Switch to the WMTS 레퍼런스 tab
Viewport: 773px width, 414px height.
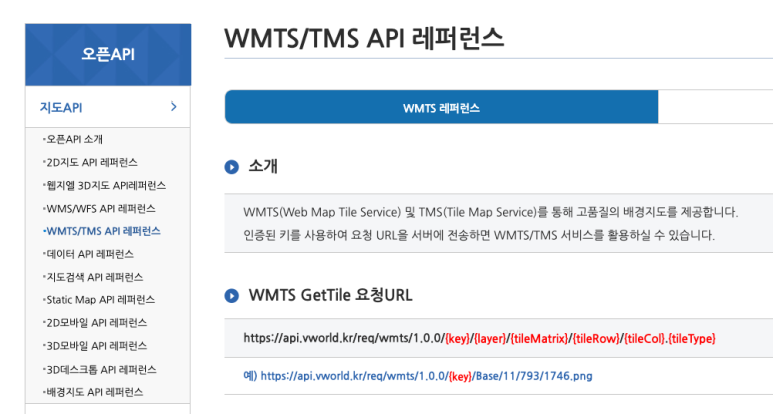click(x=441, y=107)
